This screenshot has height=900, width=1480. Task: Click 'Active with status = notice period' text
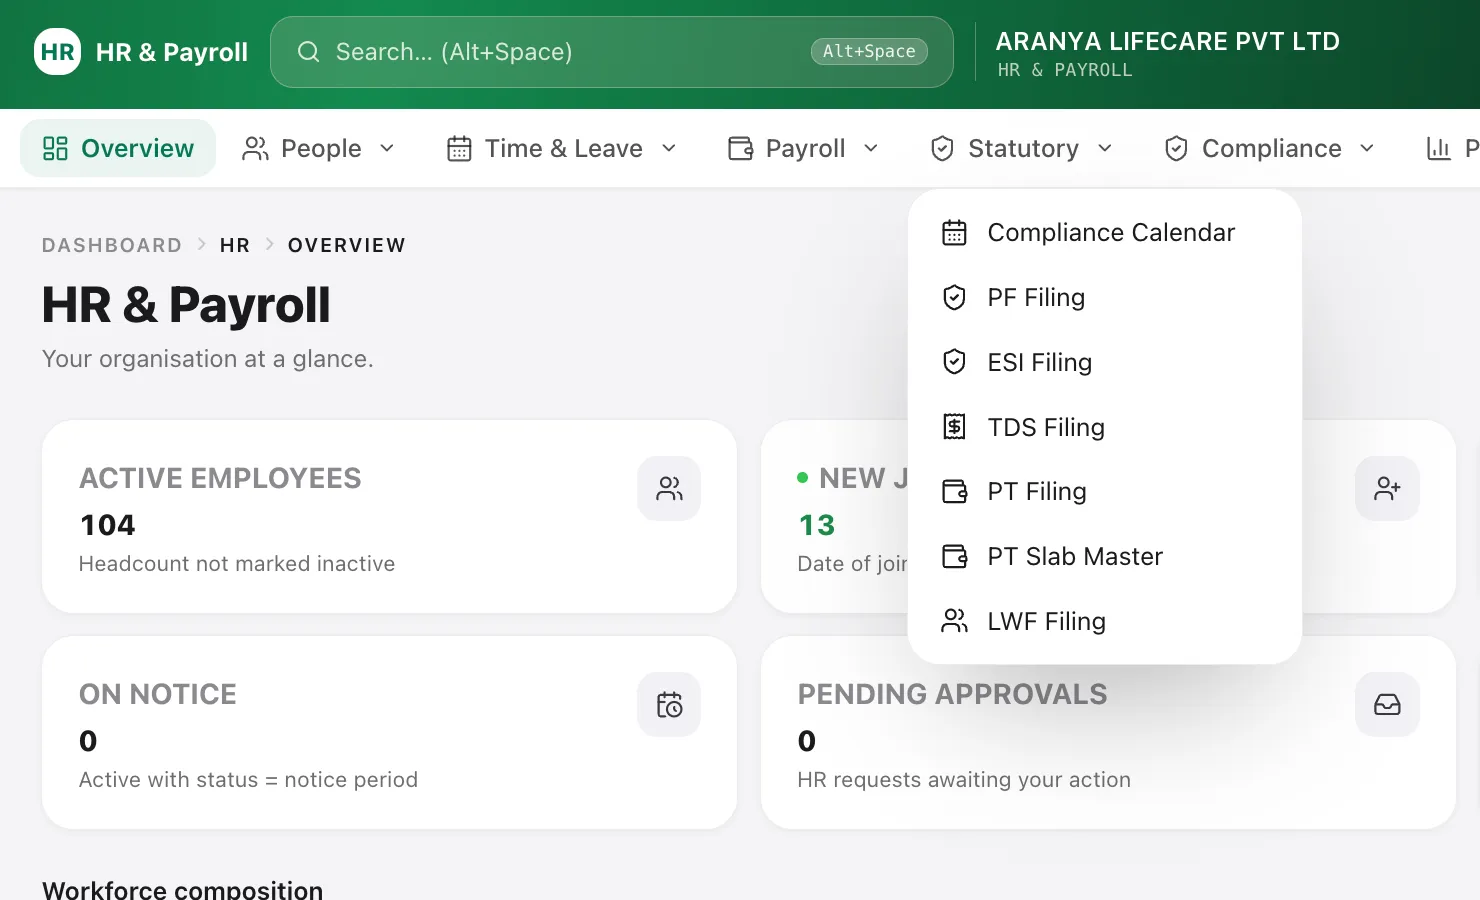point(248,780)
